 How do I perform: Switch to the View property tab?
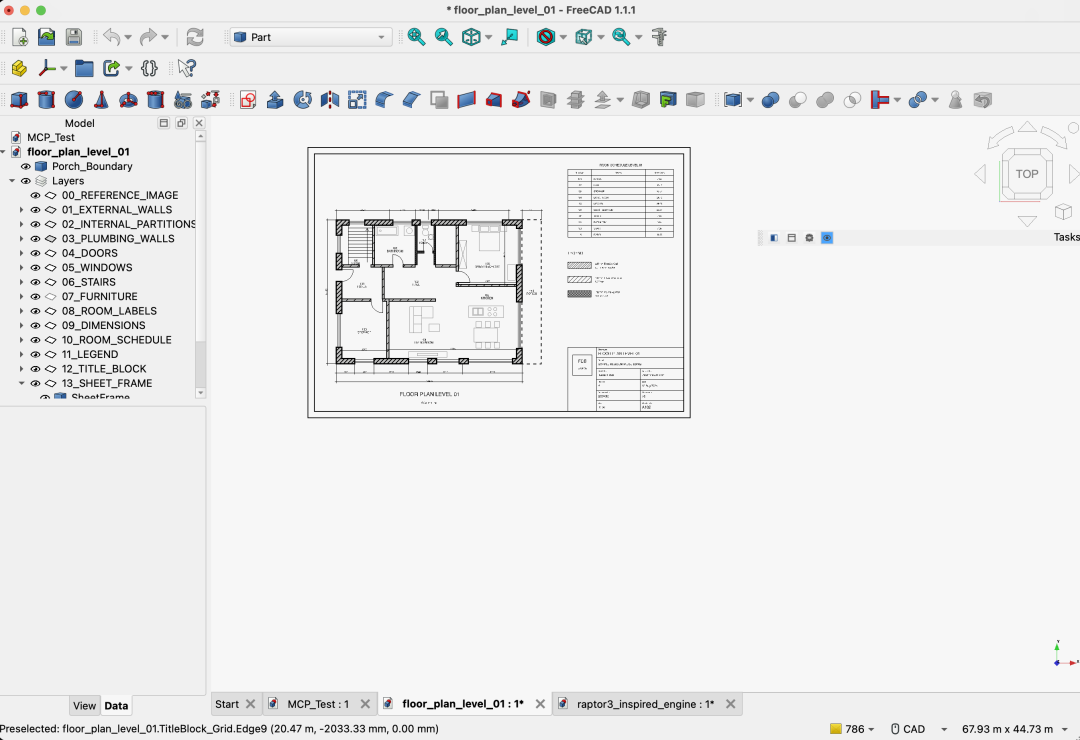pos(84,706)
